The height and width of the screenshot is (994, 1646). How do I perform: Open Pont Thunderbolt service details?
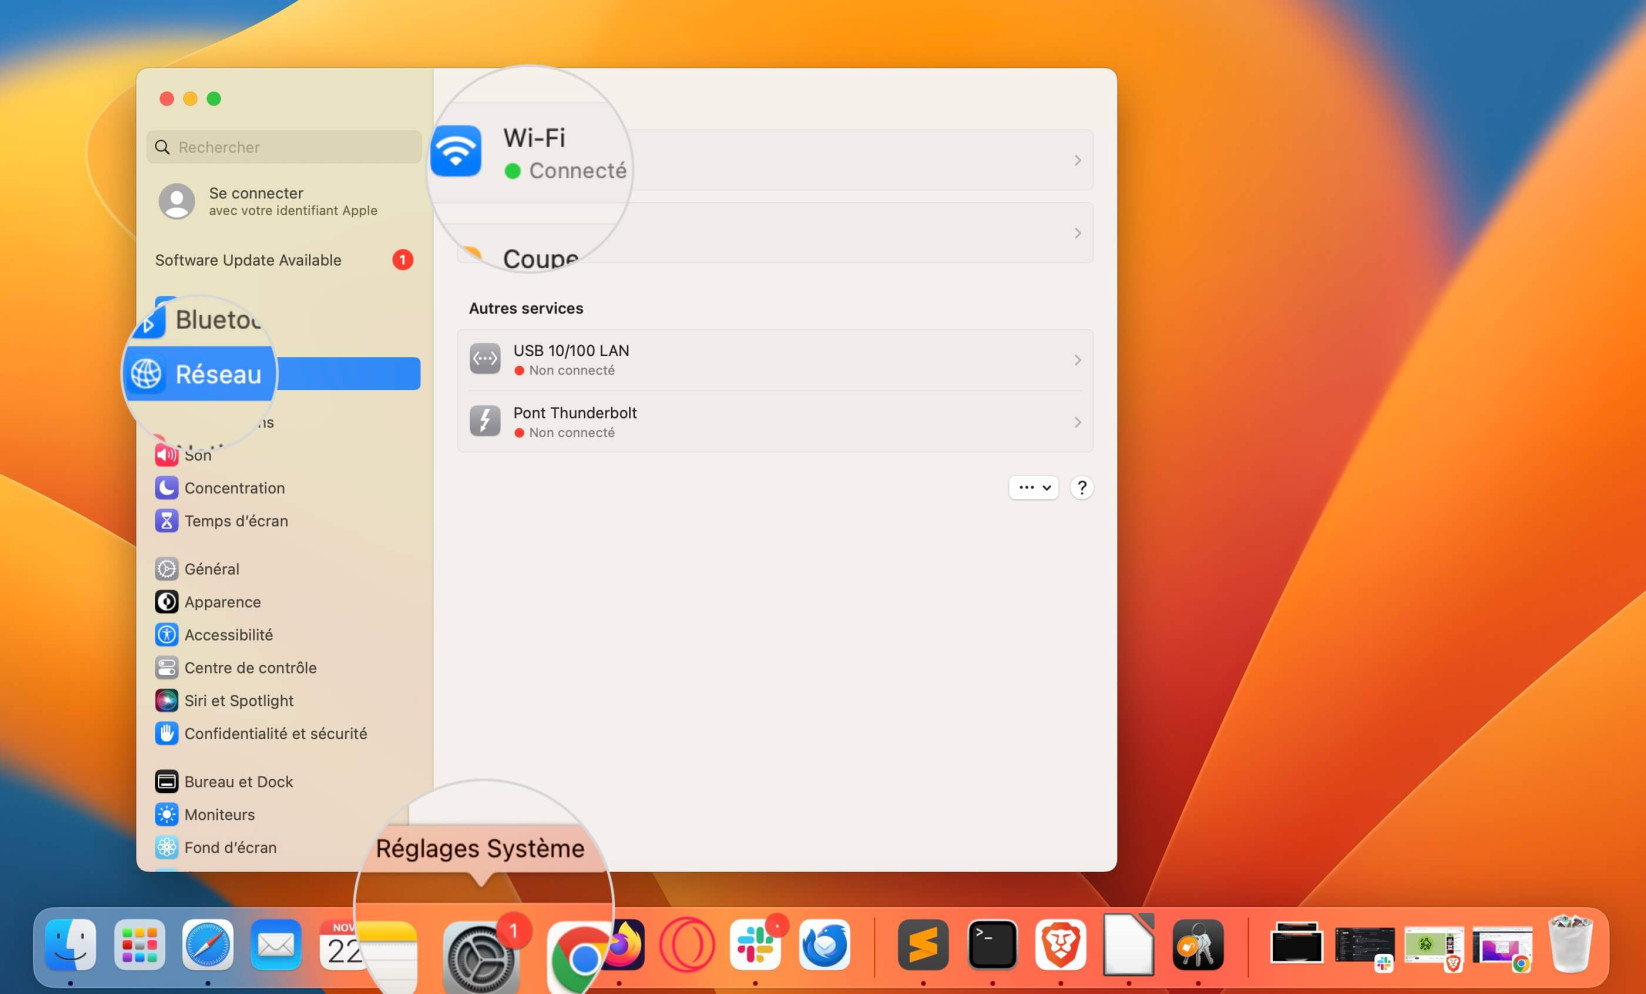point(775,422)
